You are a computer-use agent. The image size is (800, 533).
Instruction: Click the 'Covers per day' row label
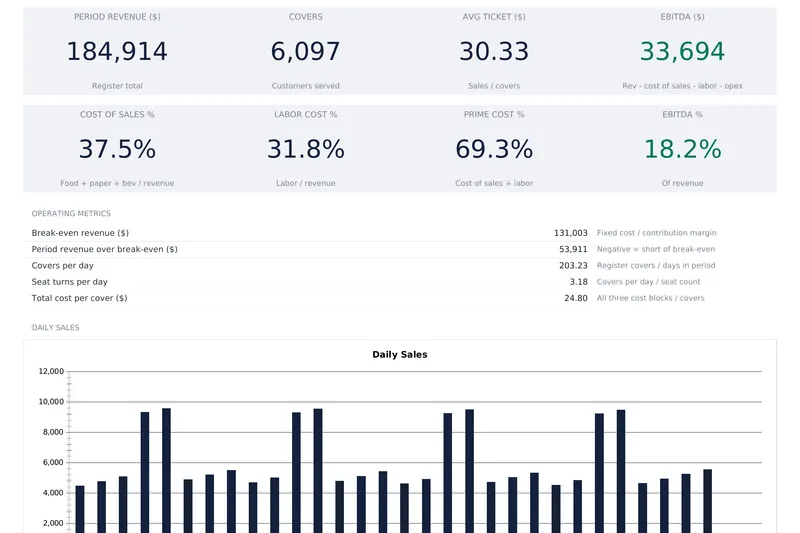[x=62, y=266]
